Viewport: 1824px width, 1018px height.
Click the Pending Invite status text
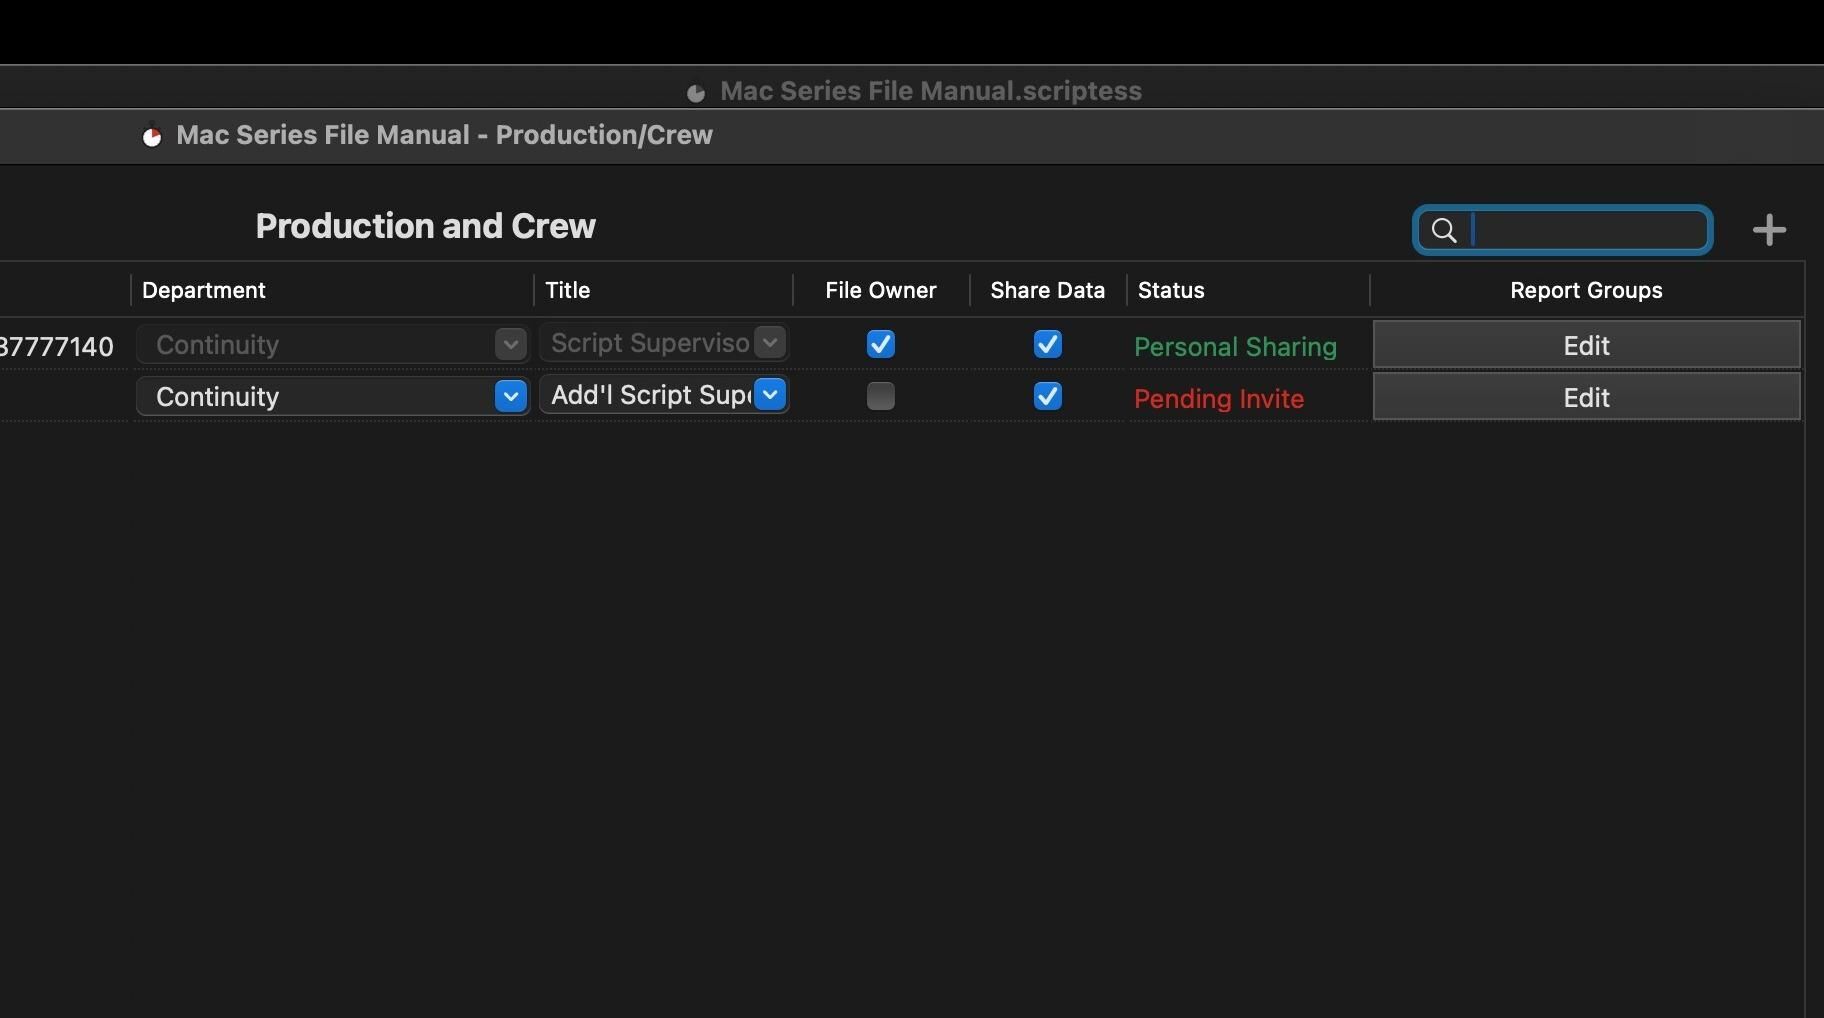pyautogui.click(x=1218, y=399)
